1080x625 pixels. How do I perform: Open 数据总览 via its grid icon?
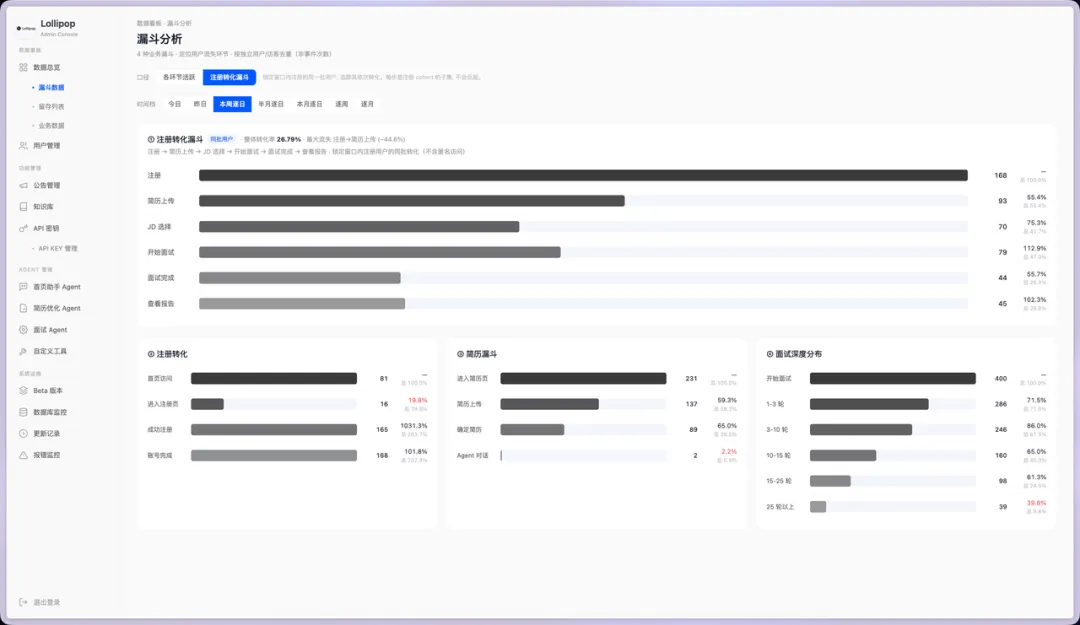pos(23,68)
